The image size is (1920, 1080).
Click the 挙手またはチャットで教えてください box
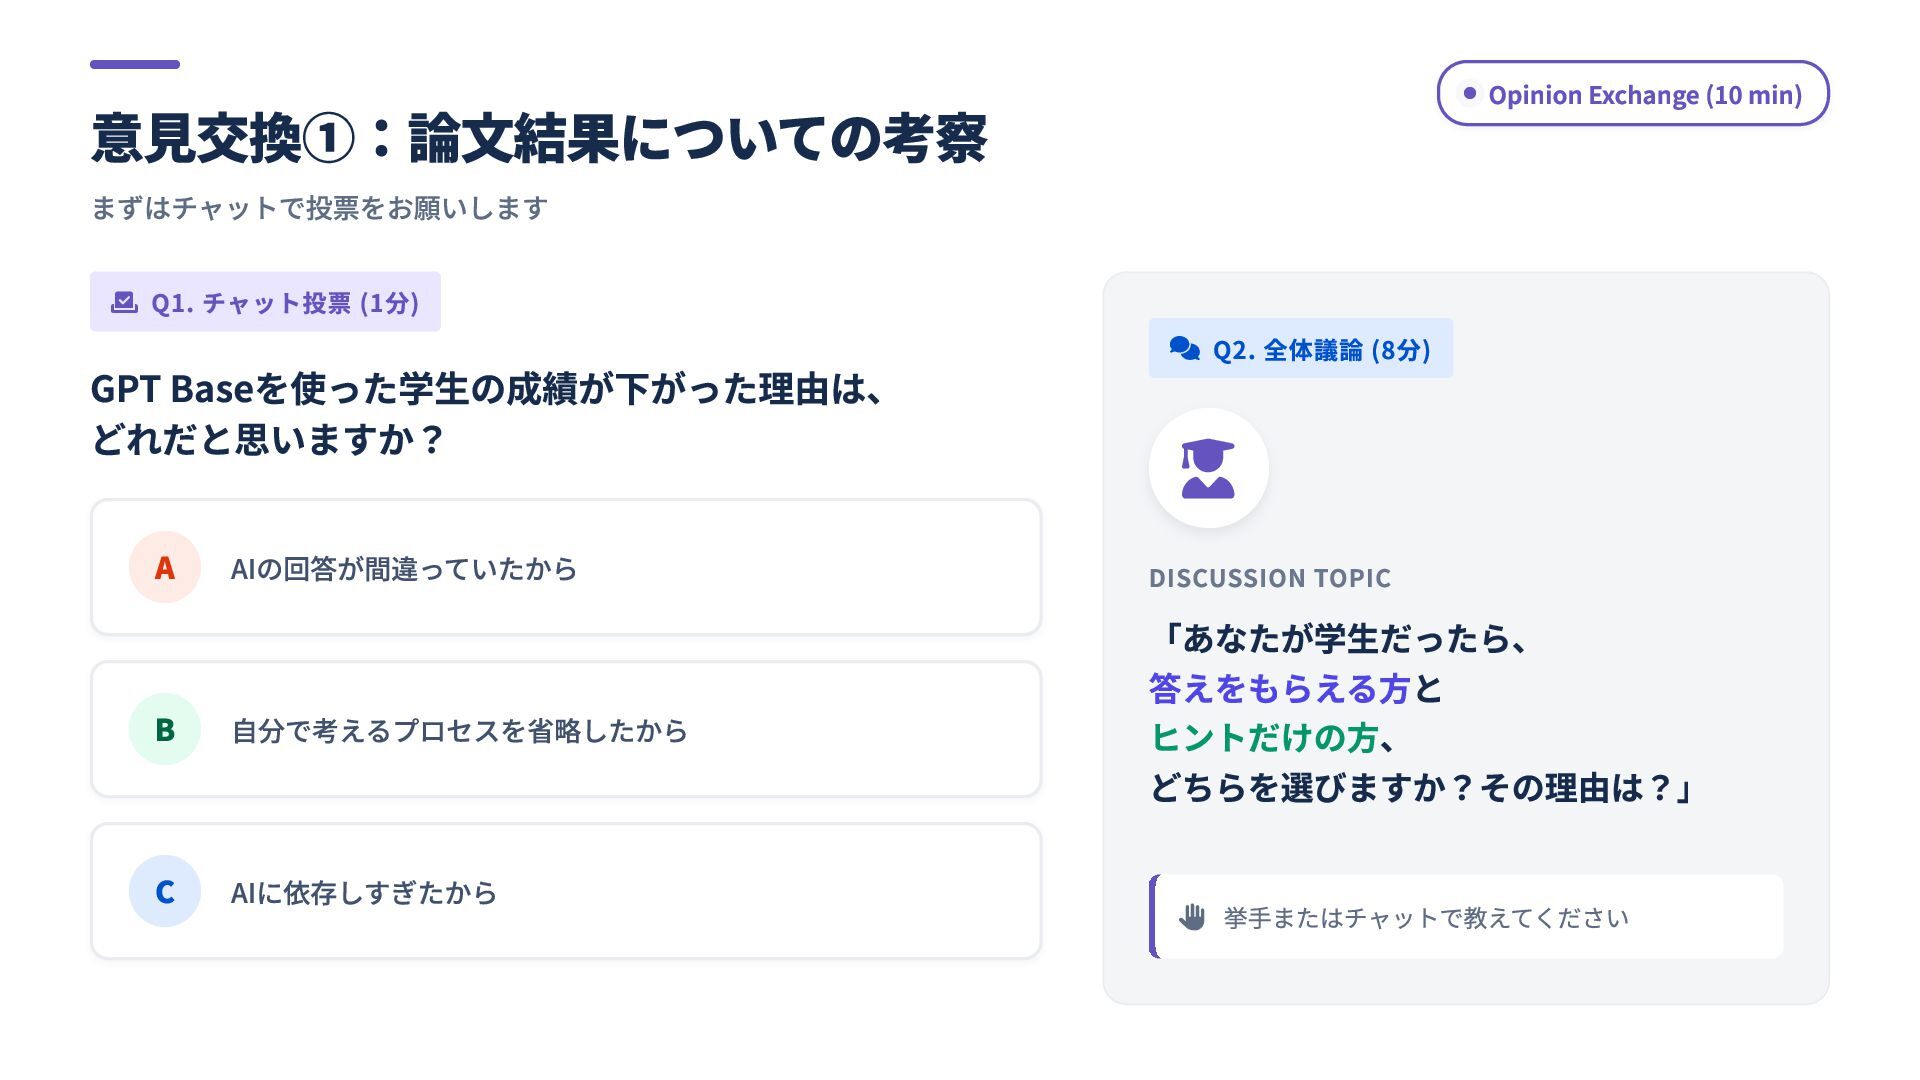point(1467,917)
